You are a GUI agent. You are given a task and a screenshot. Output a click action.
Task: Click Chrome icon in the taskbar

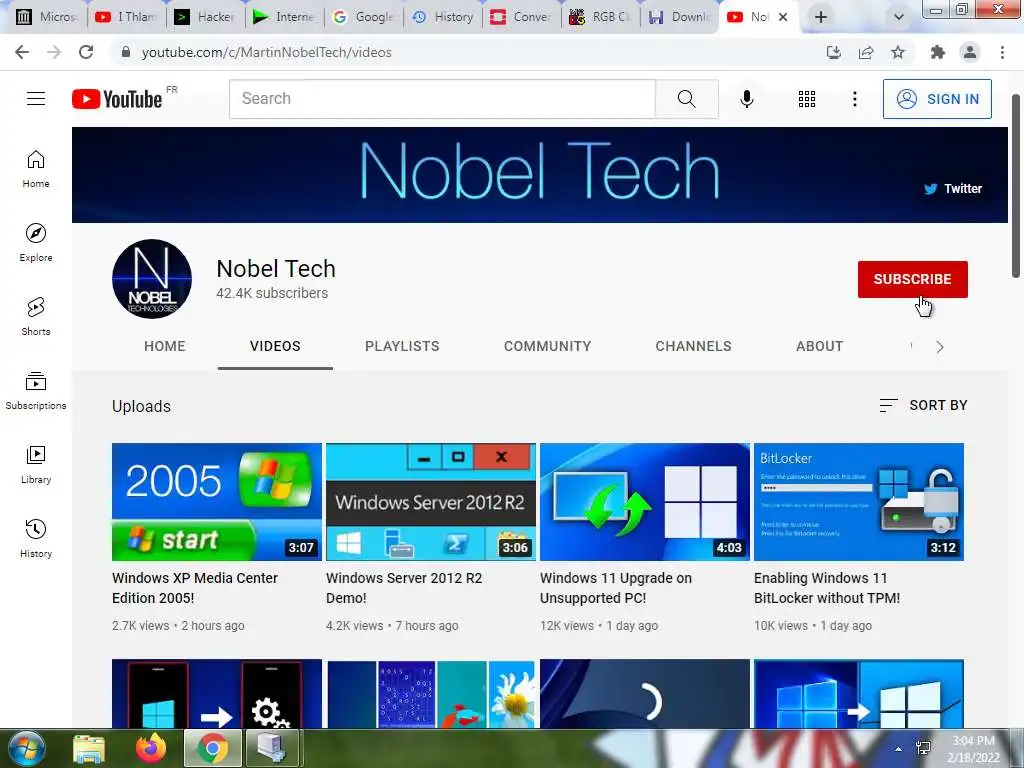[x=212, y=748]
